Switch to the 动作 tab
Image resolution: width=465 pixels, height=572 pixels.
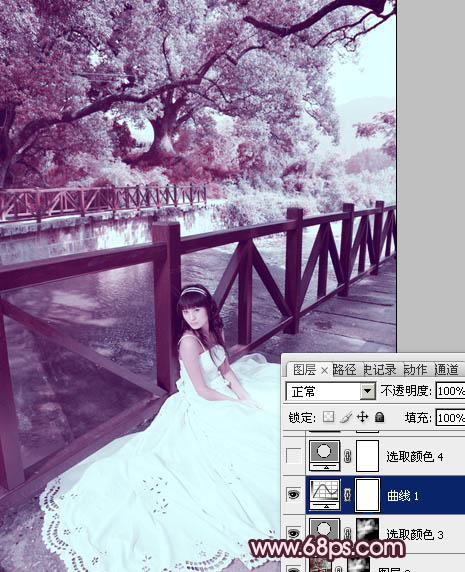[x=415, y=370]
